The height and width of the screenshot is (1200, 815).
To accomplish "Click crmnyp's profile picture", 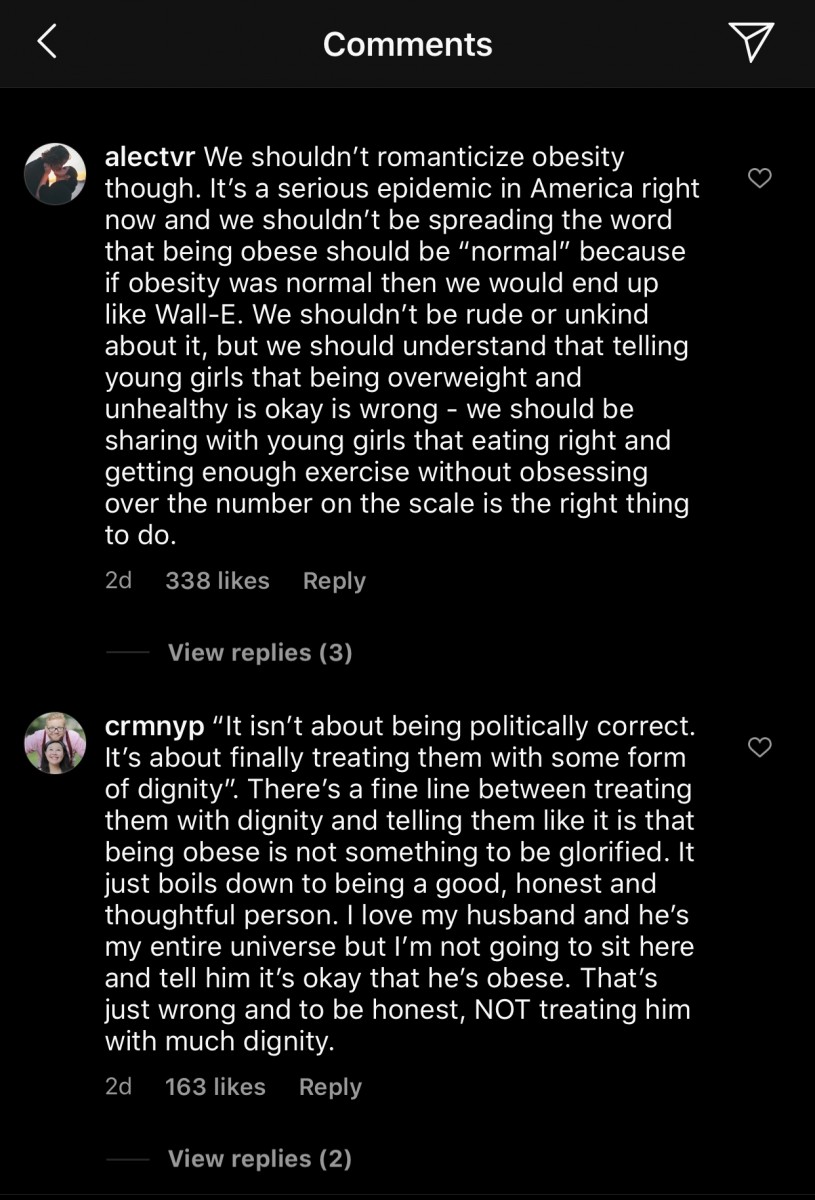I will pos(55,743).
